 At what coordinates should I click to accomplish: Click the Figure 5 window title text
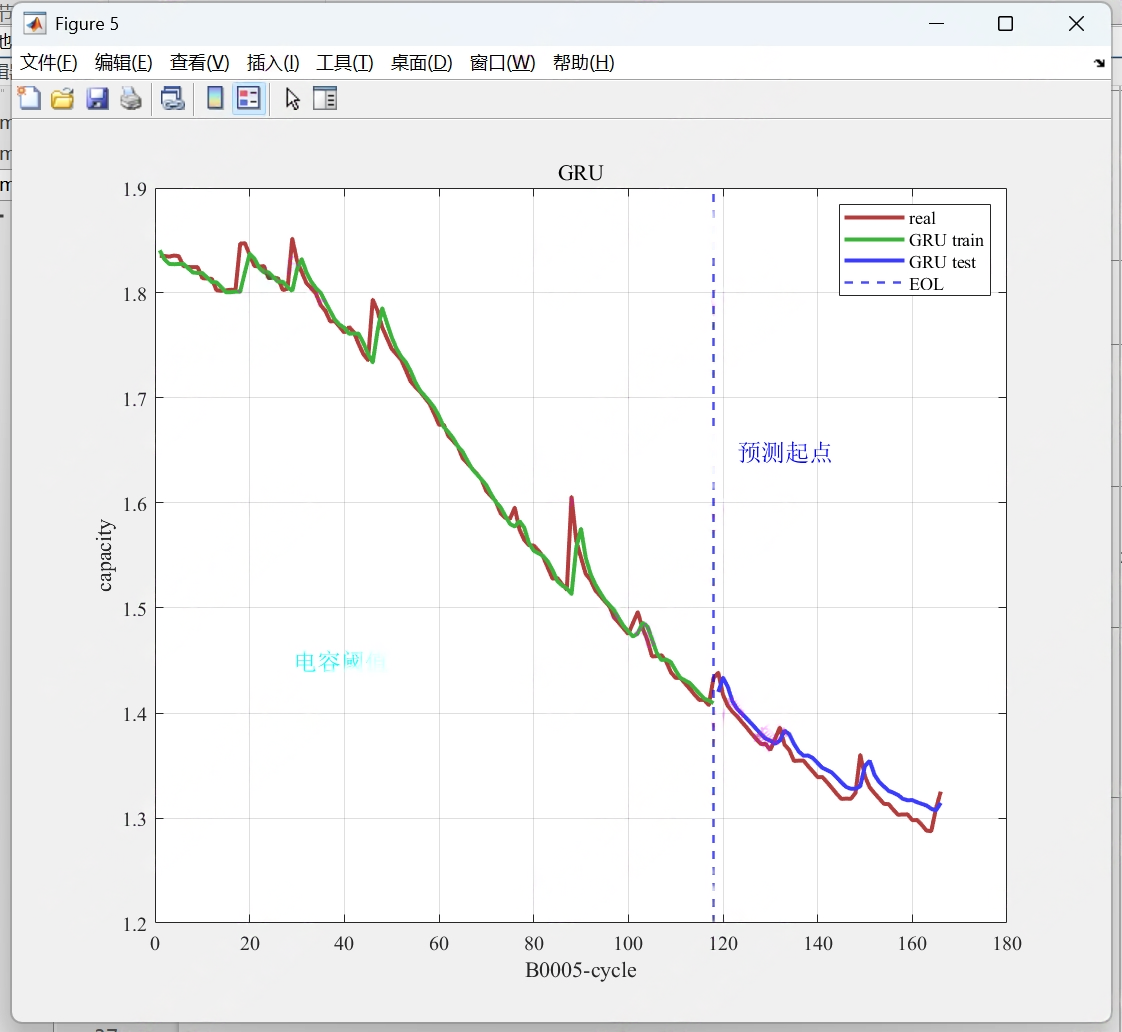[x=87, y=24]
